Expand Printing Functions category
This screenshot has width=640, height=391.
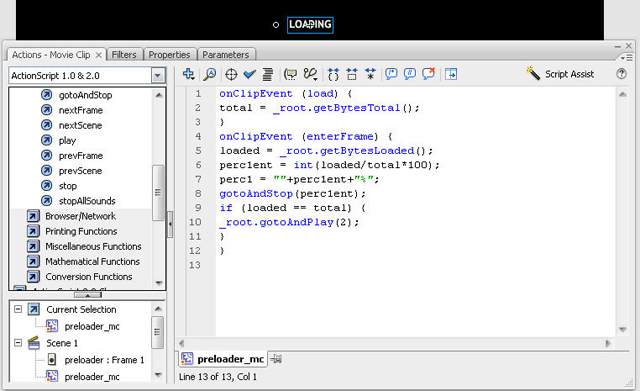click(x=81, y=231)
